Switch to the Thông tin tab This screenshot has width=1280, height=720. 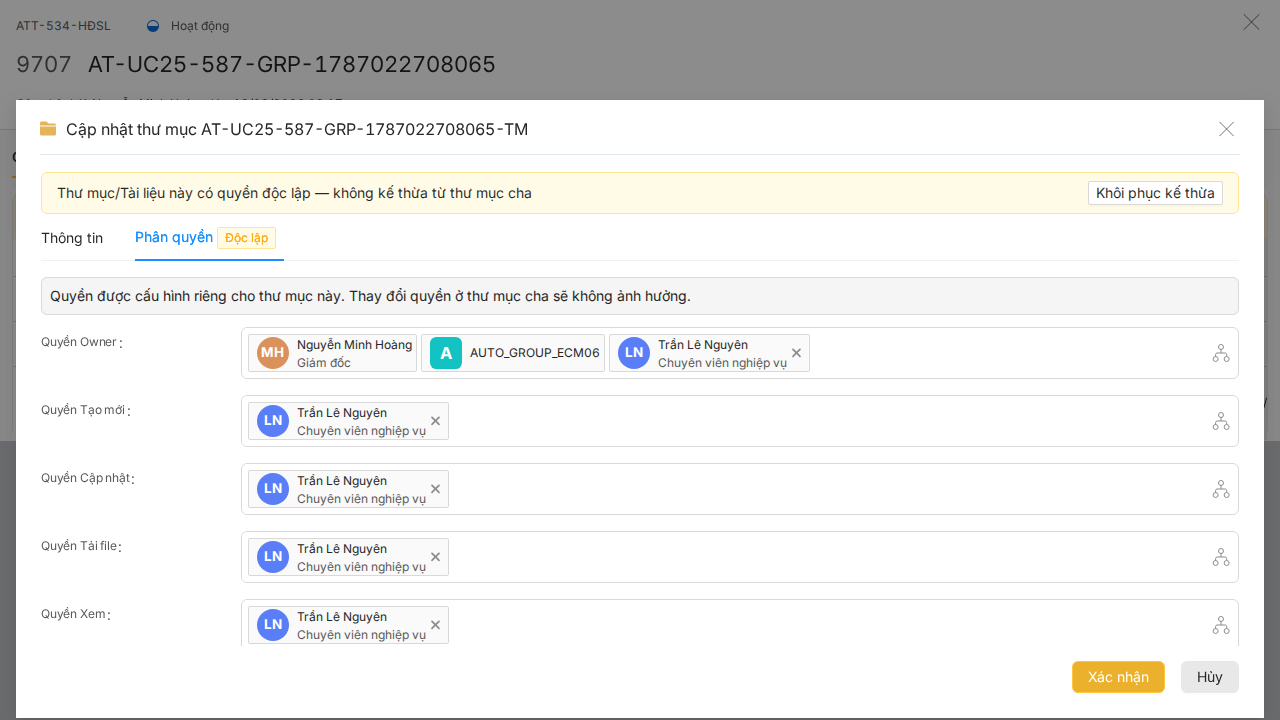[72, 238]
